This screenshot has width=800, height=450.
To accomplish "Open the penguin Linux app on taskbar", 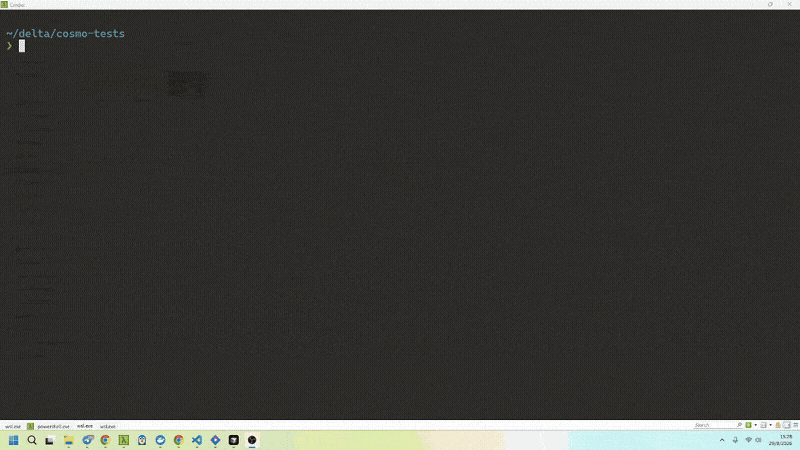I will tap(142, 440).
